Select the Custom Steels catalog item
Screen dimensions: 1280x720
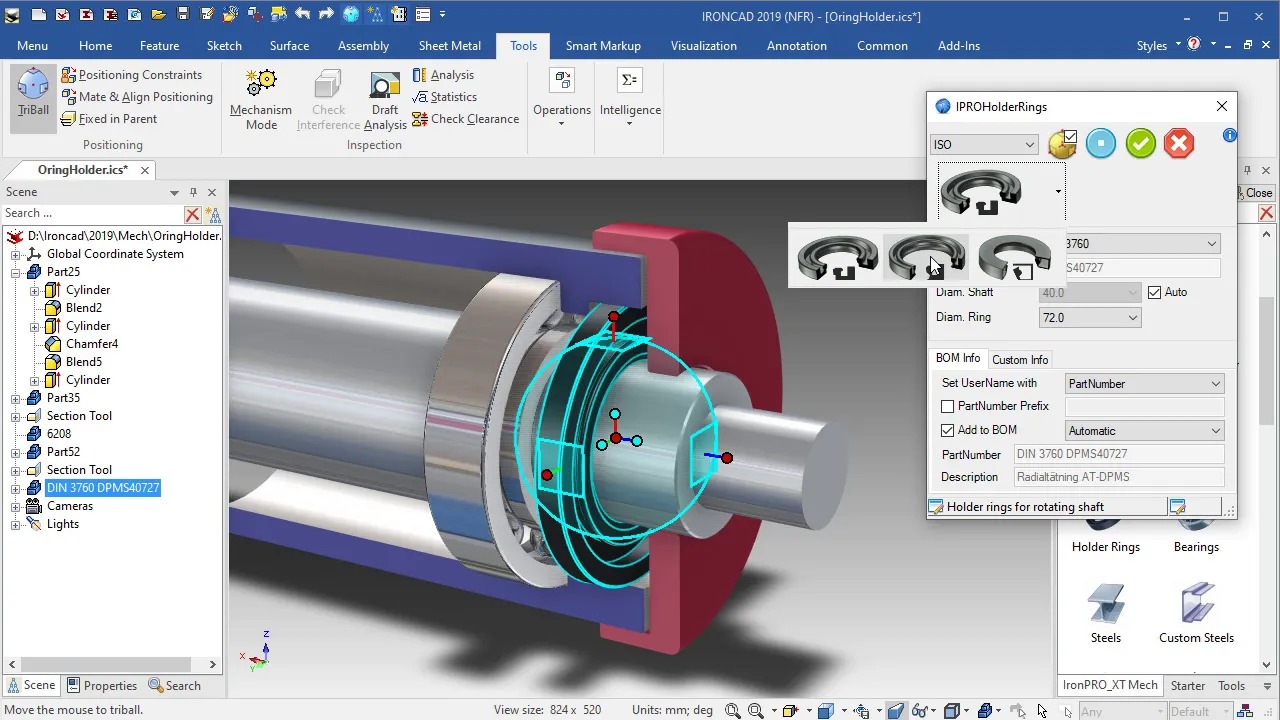click(x=1196, y=612)
